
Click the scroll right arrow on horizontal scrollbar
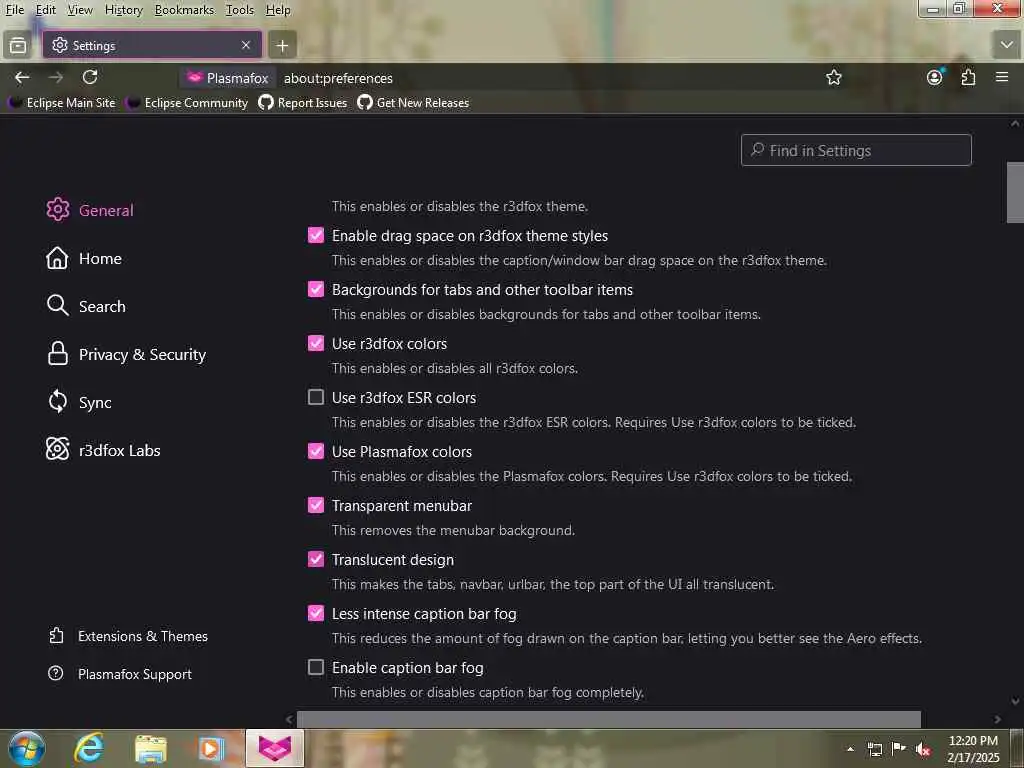pyautogui.click(x=997, y=720)
